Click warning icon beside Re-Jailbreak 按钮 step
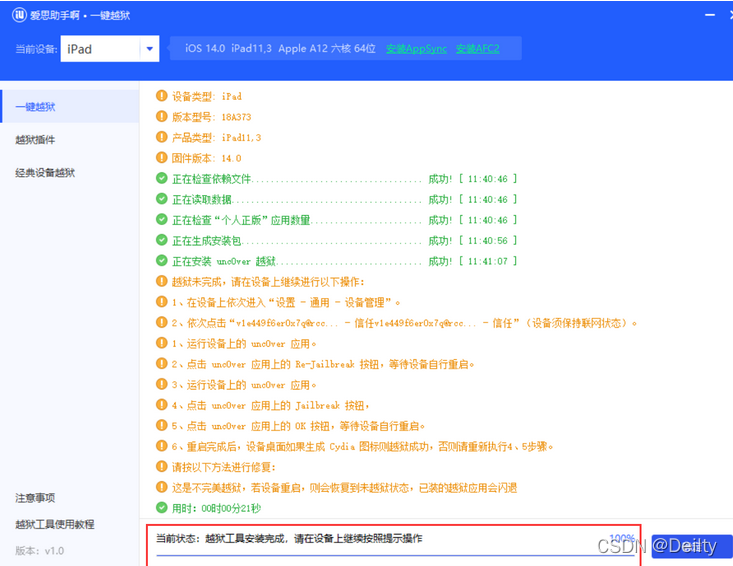733x566 pixels. 162,363
